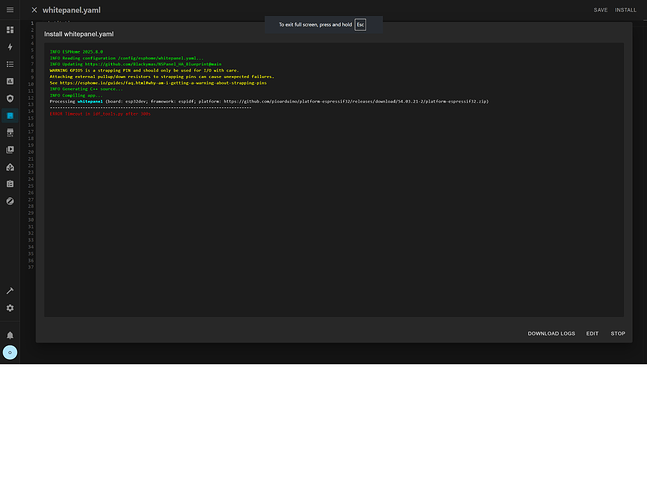Screen dimensions: 647x500
Task: Click the red ERROR Timeout log line
Action: tap(100, 114)
